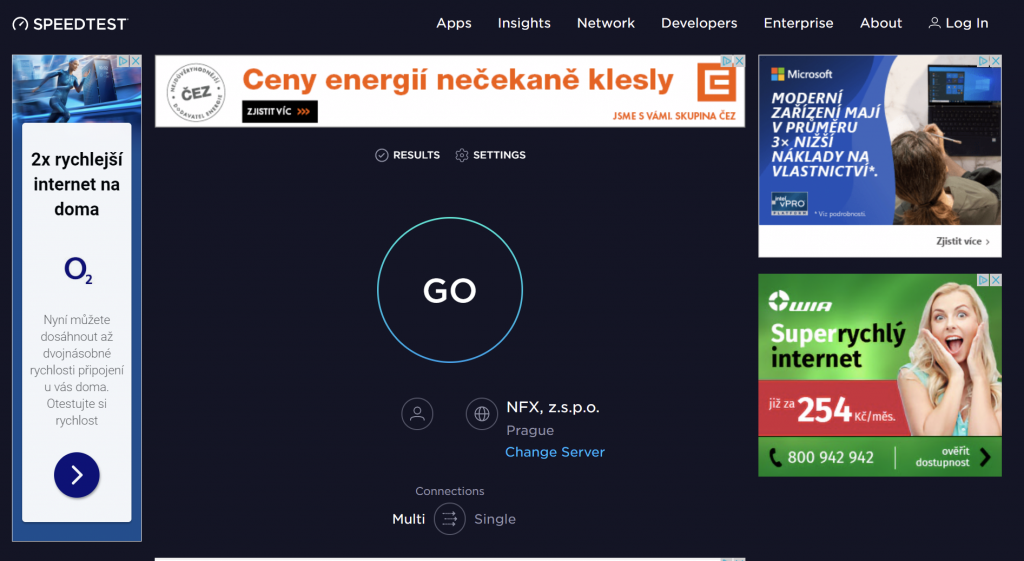Open Settings via the gear icon
This screenshot has height=561, width=1024.
(461, 155)
